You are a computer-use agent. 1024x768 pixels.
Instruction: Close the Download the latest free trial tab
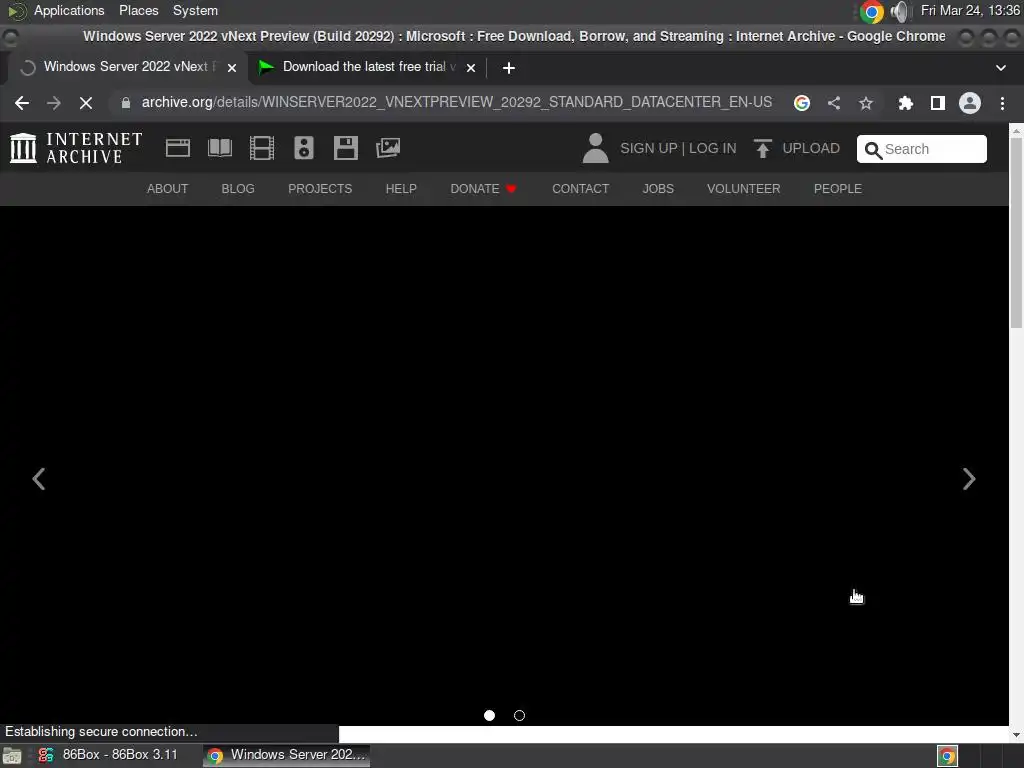click(470, 68)
